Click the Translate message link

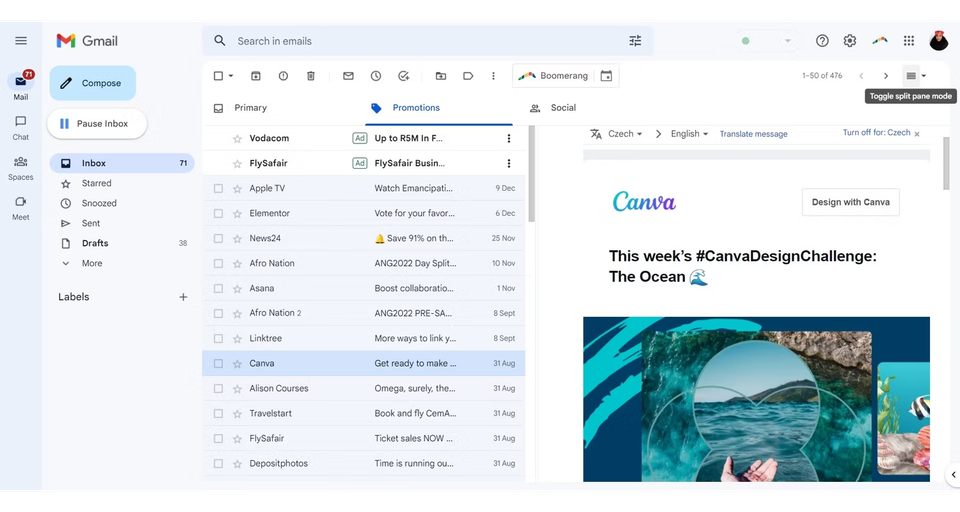pos(753,134)
